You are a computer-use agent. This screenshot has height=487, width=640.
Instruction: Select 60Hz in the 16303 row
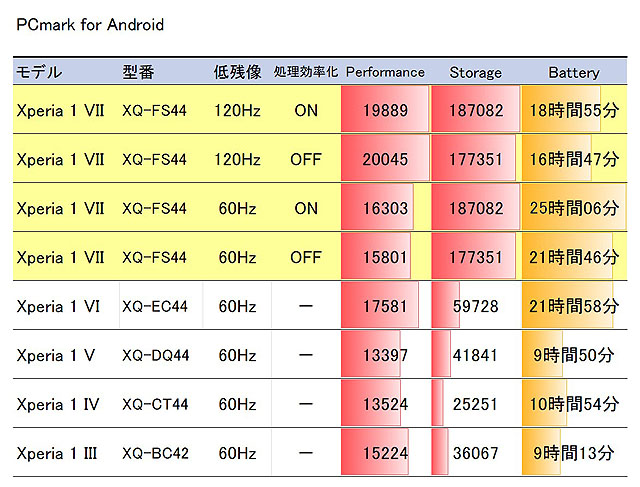point(237,208)
